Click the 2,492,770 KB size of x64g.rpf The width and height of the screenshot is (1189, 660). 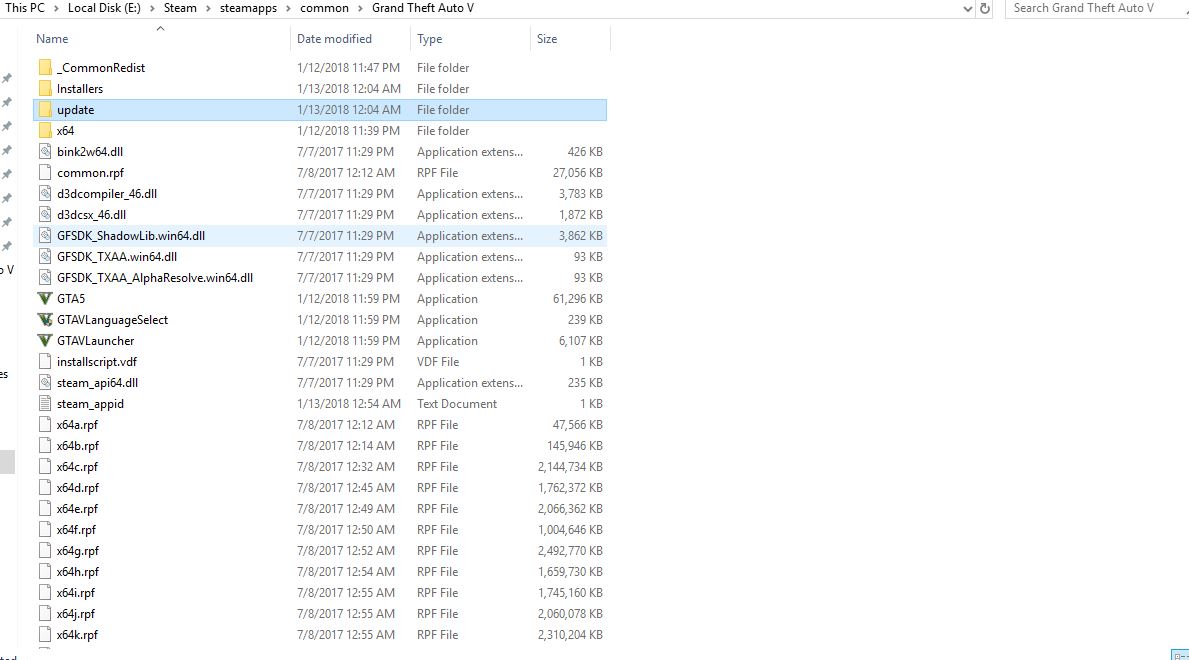570,551
